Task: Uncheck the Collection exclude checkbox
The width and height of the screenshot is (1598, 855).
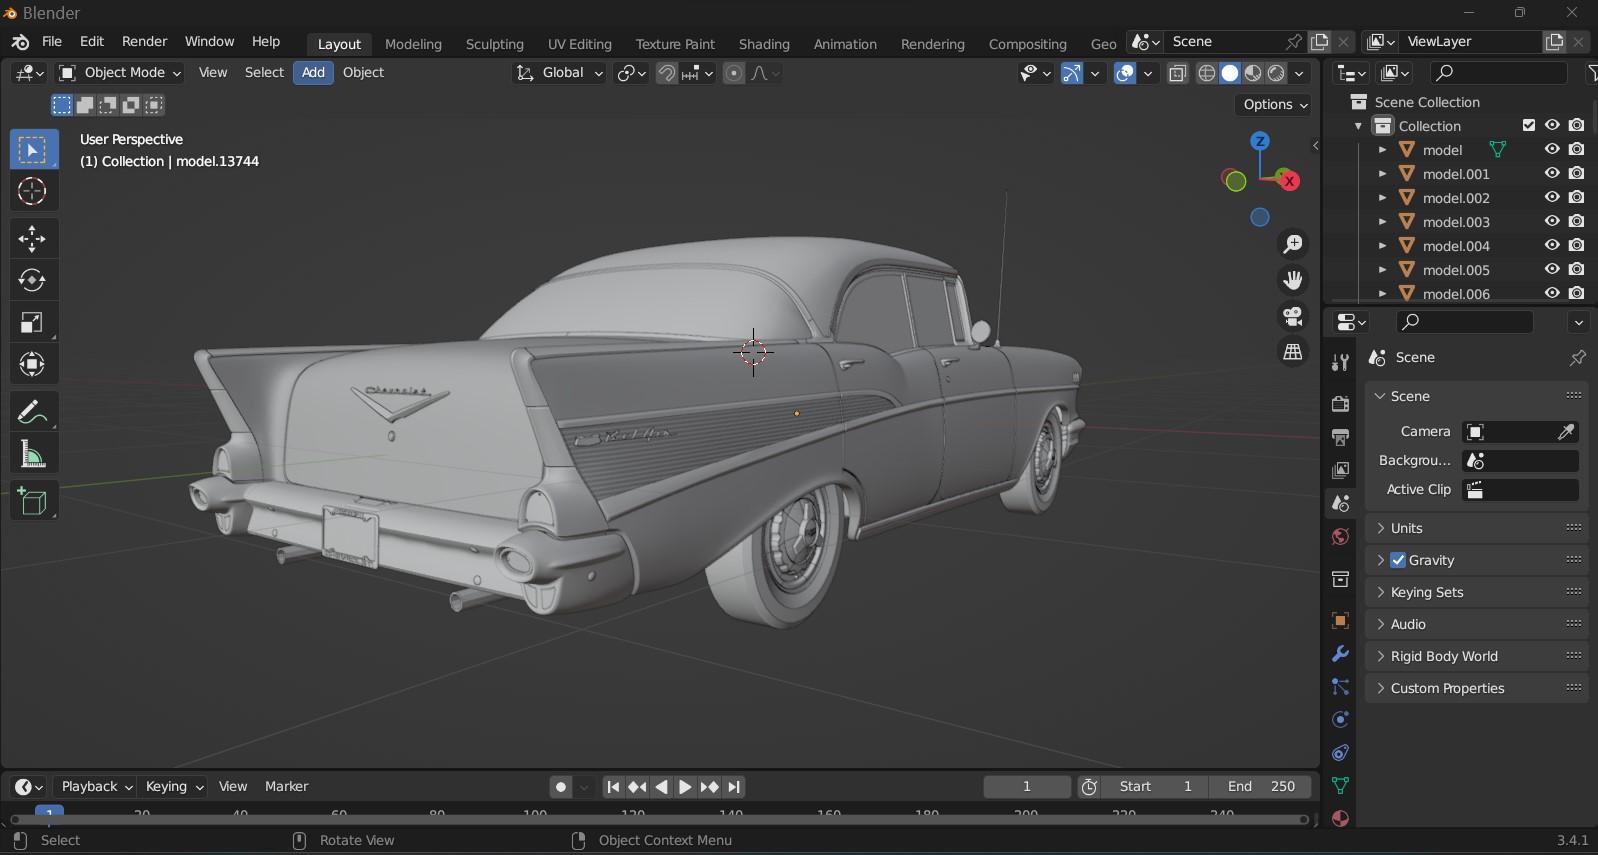Action: pyautogui.click(x=1528, y=125)
